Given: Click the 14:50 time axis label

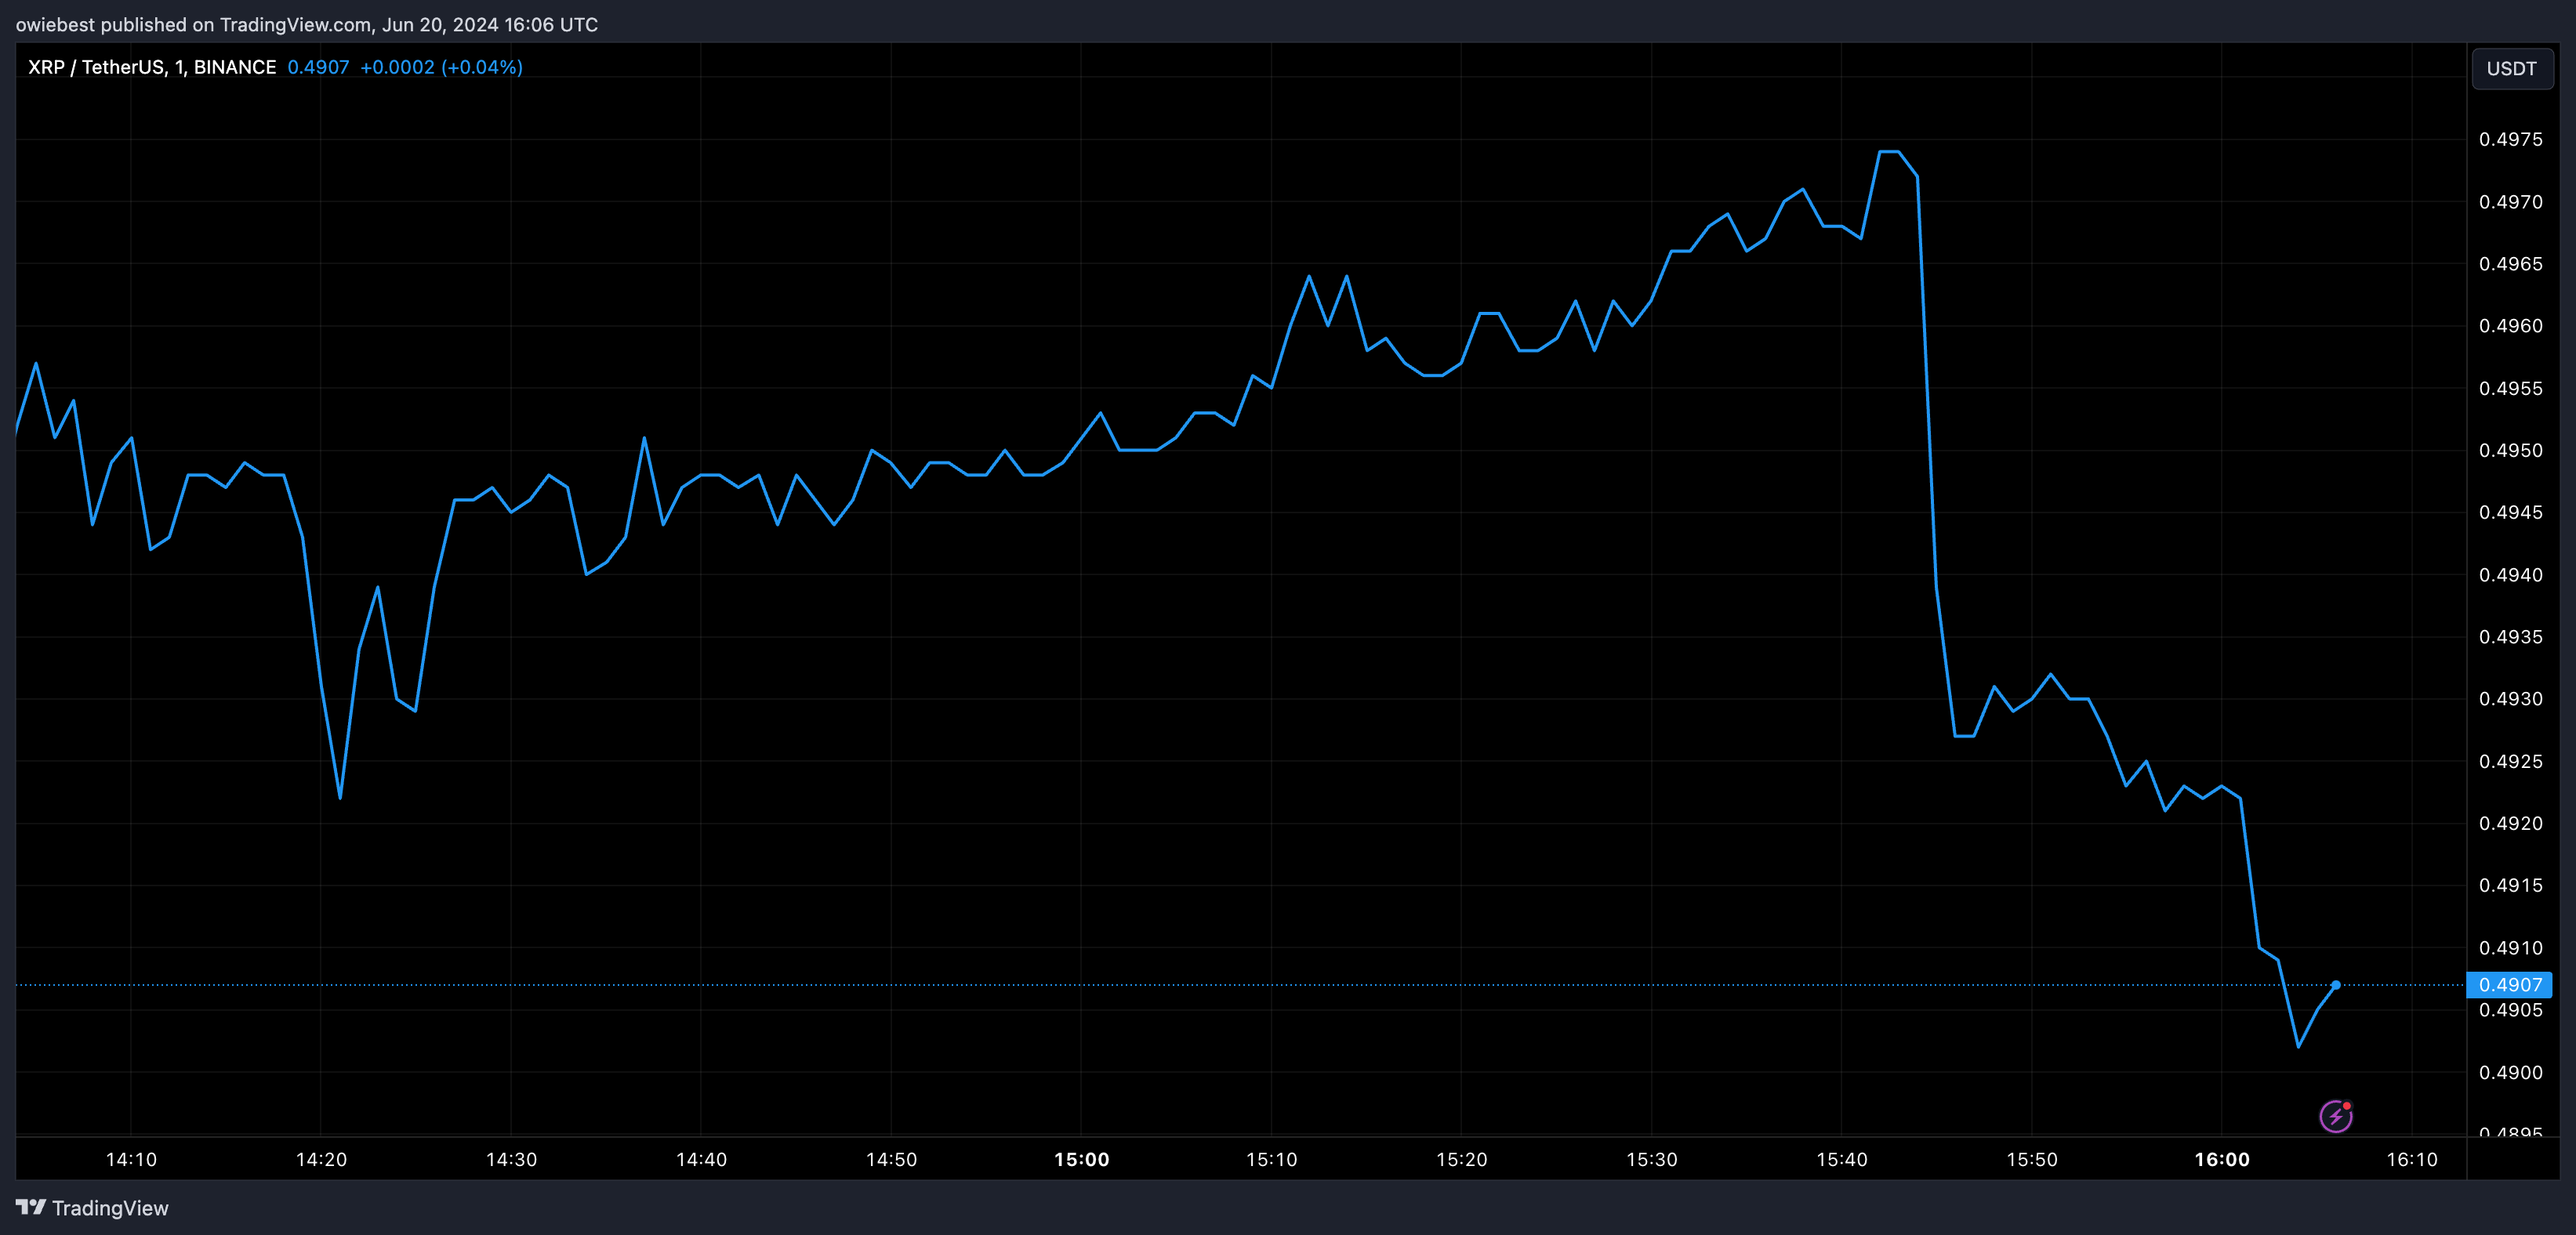Looking at the screenshot, I should tap(891, 1160).
